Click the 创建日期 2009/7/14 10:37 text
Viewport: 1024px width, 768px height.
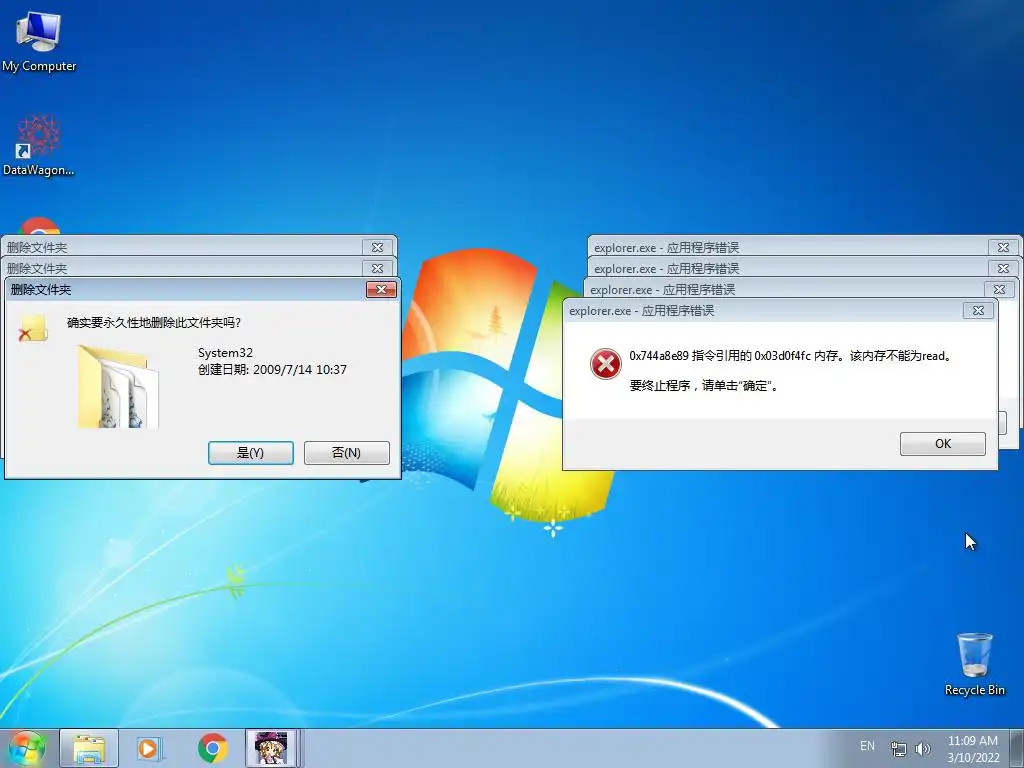pos(272,370)
